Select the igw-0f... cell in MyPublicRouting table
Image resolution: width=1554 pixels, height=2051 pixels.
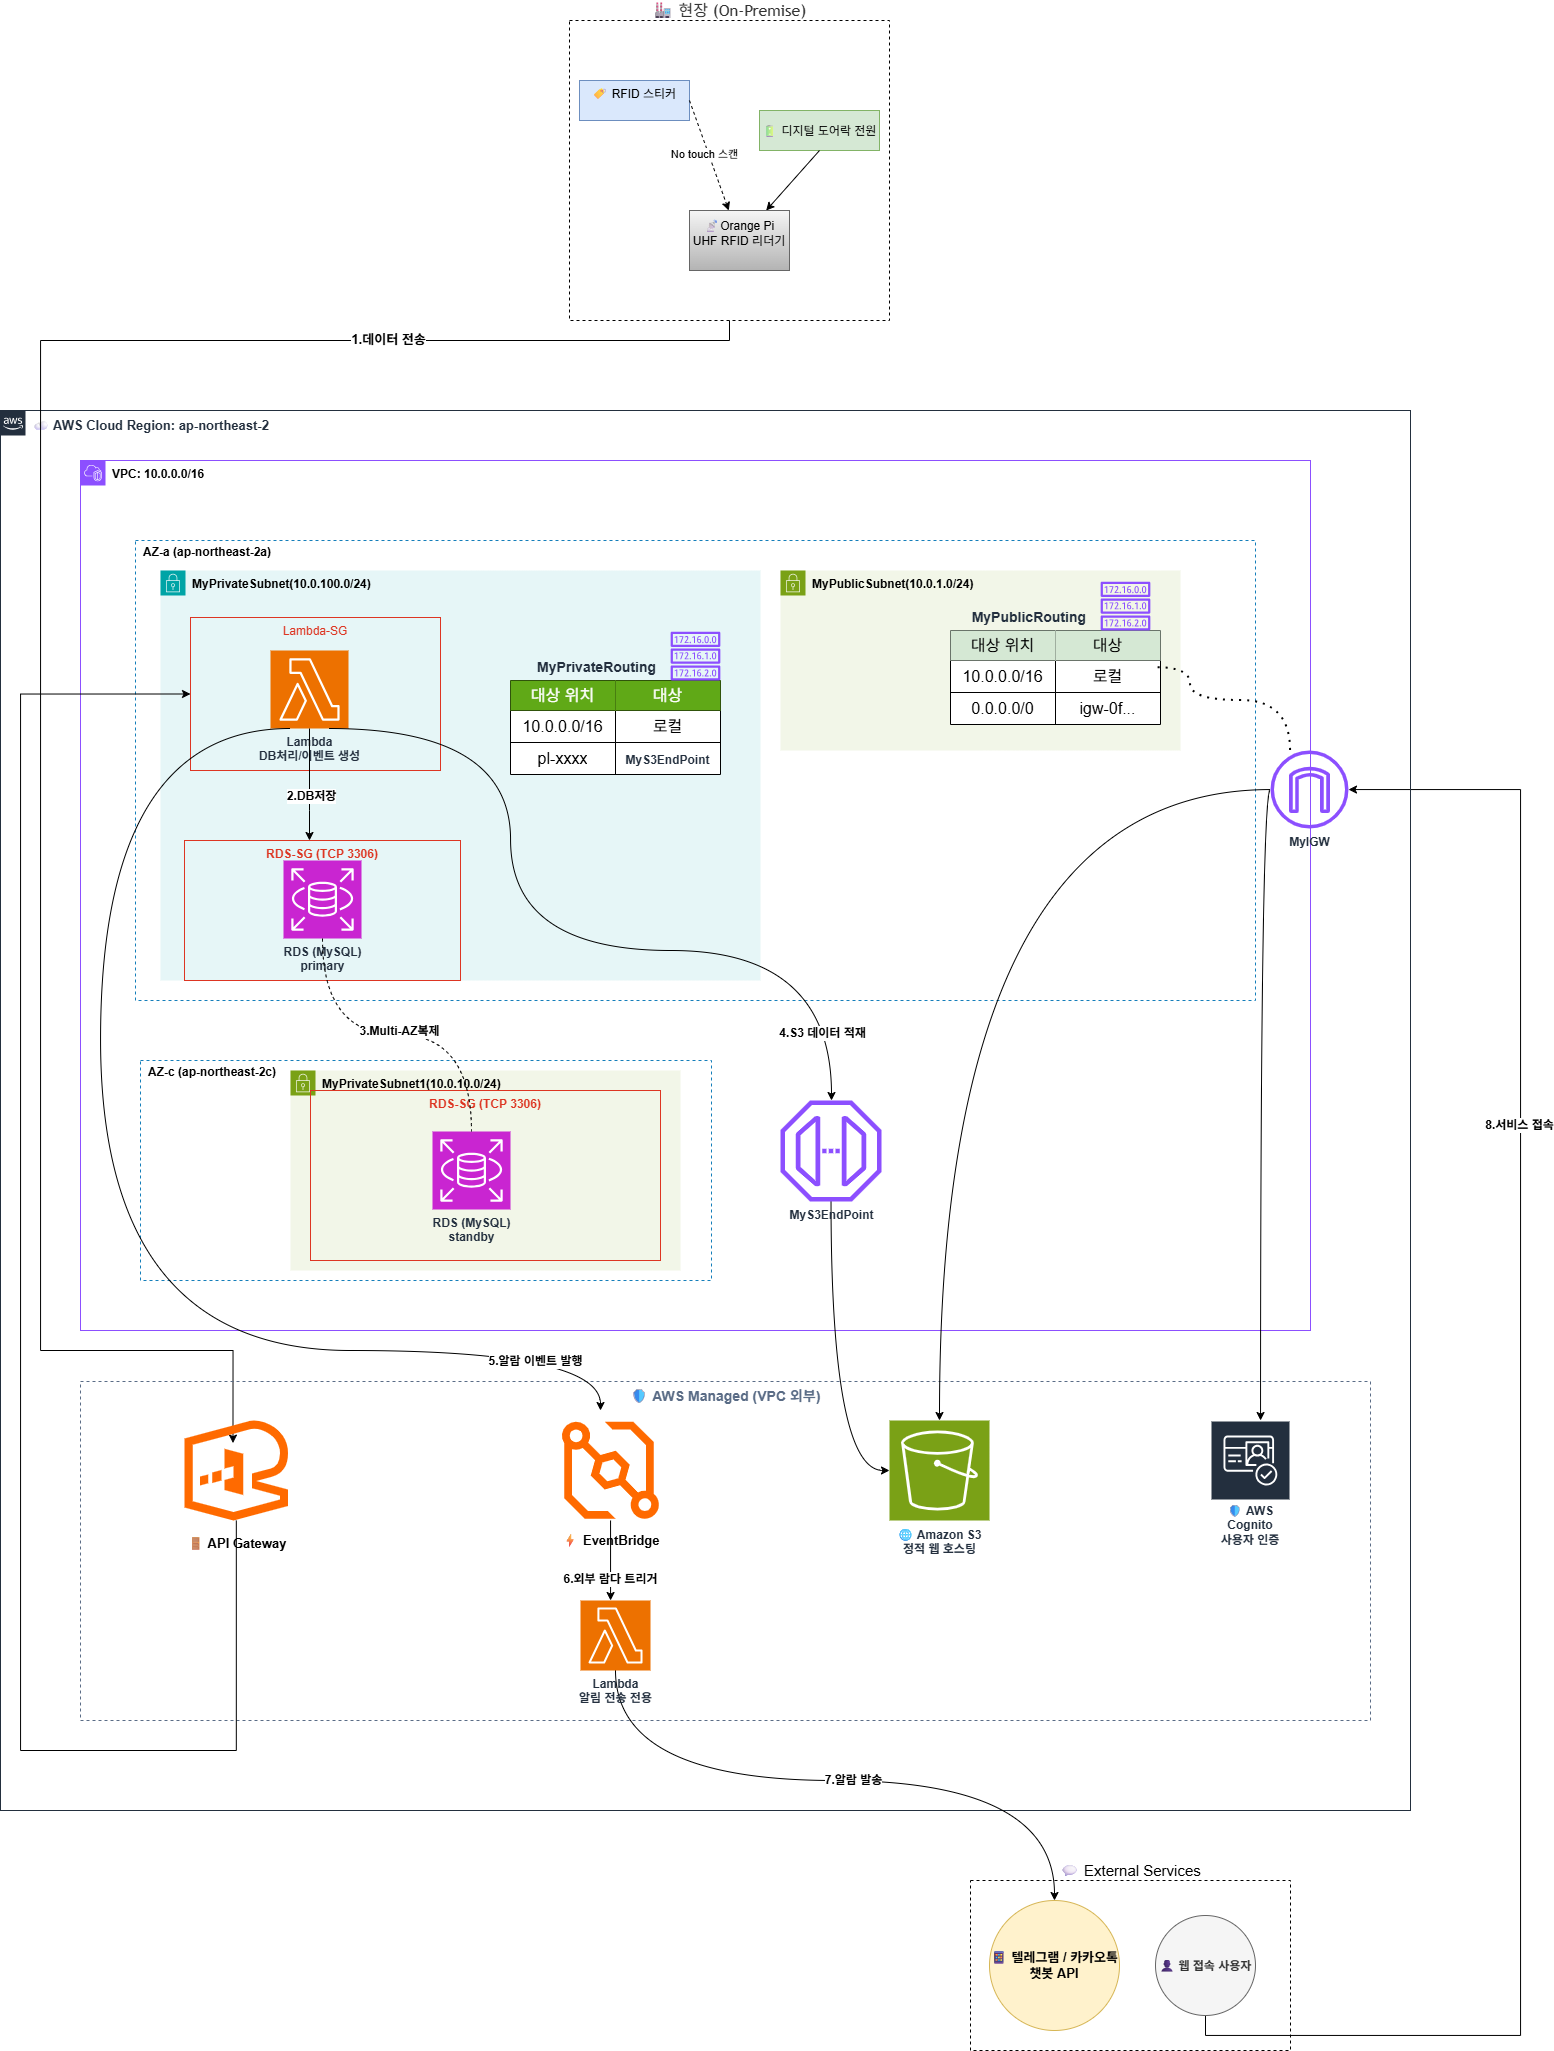click(1107, 708)
